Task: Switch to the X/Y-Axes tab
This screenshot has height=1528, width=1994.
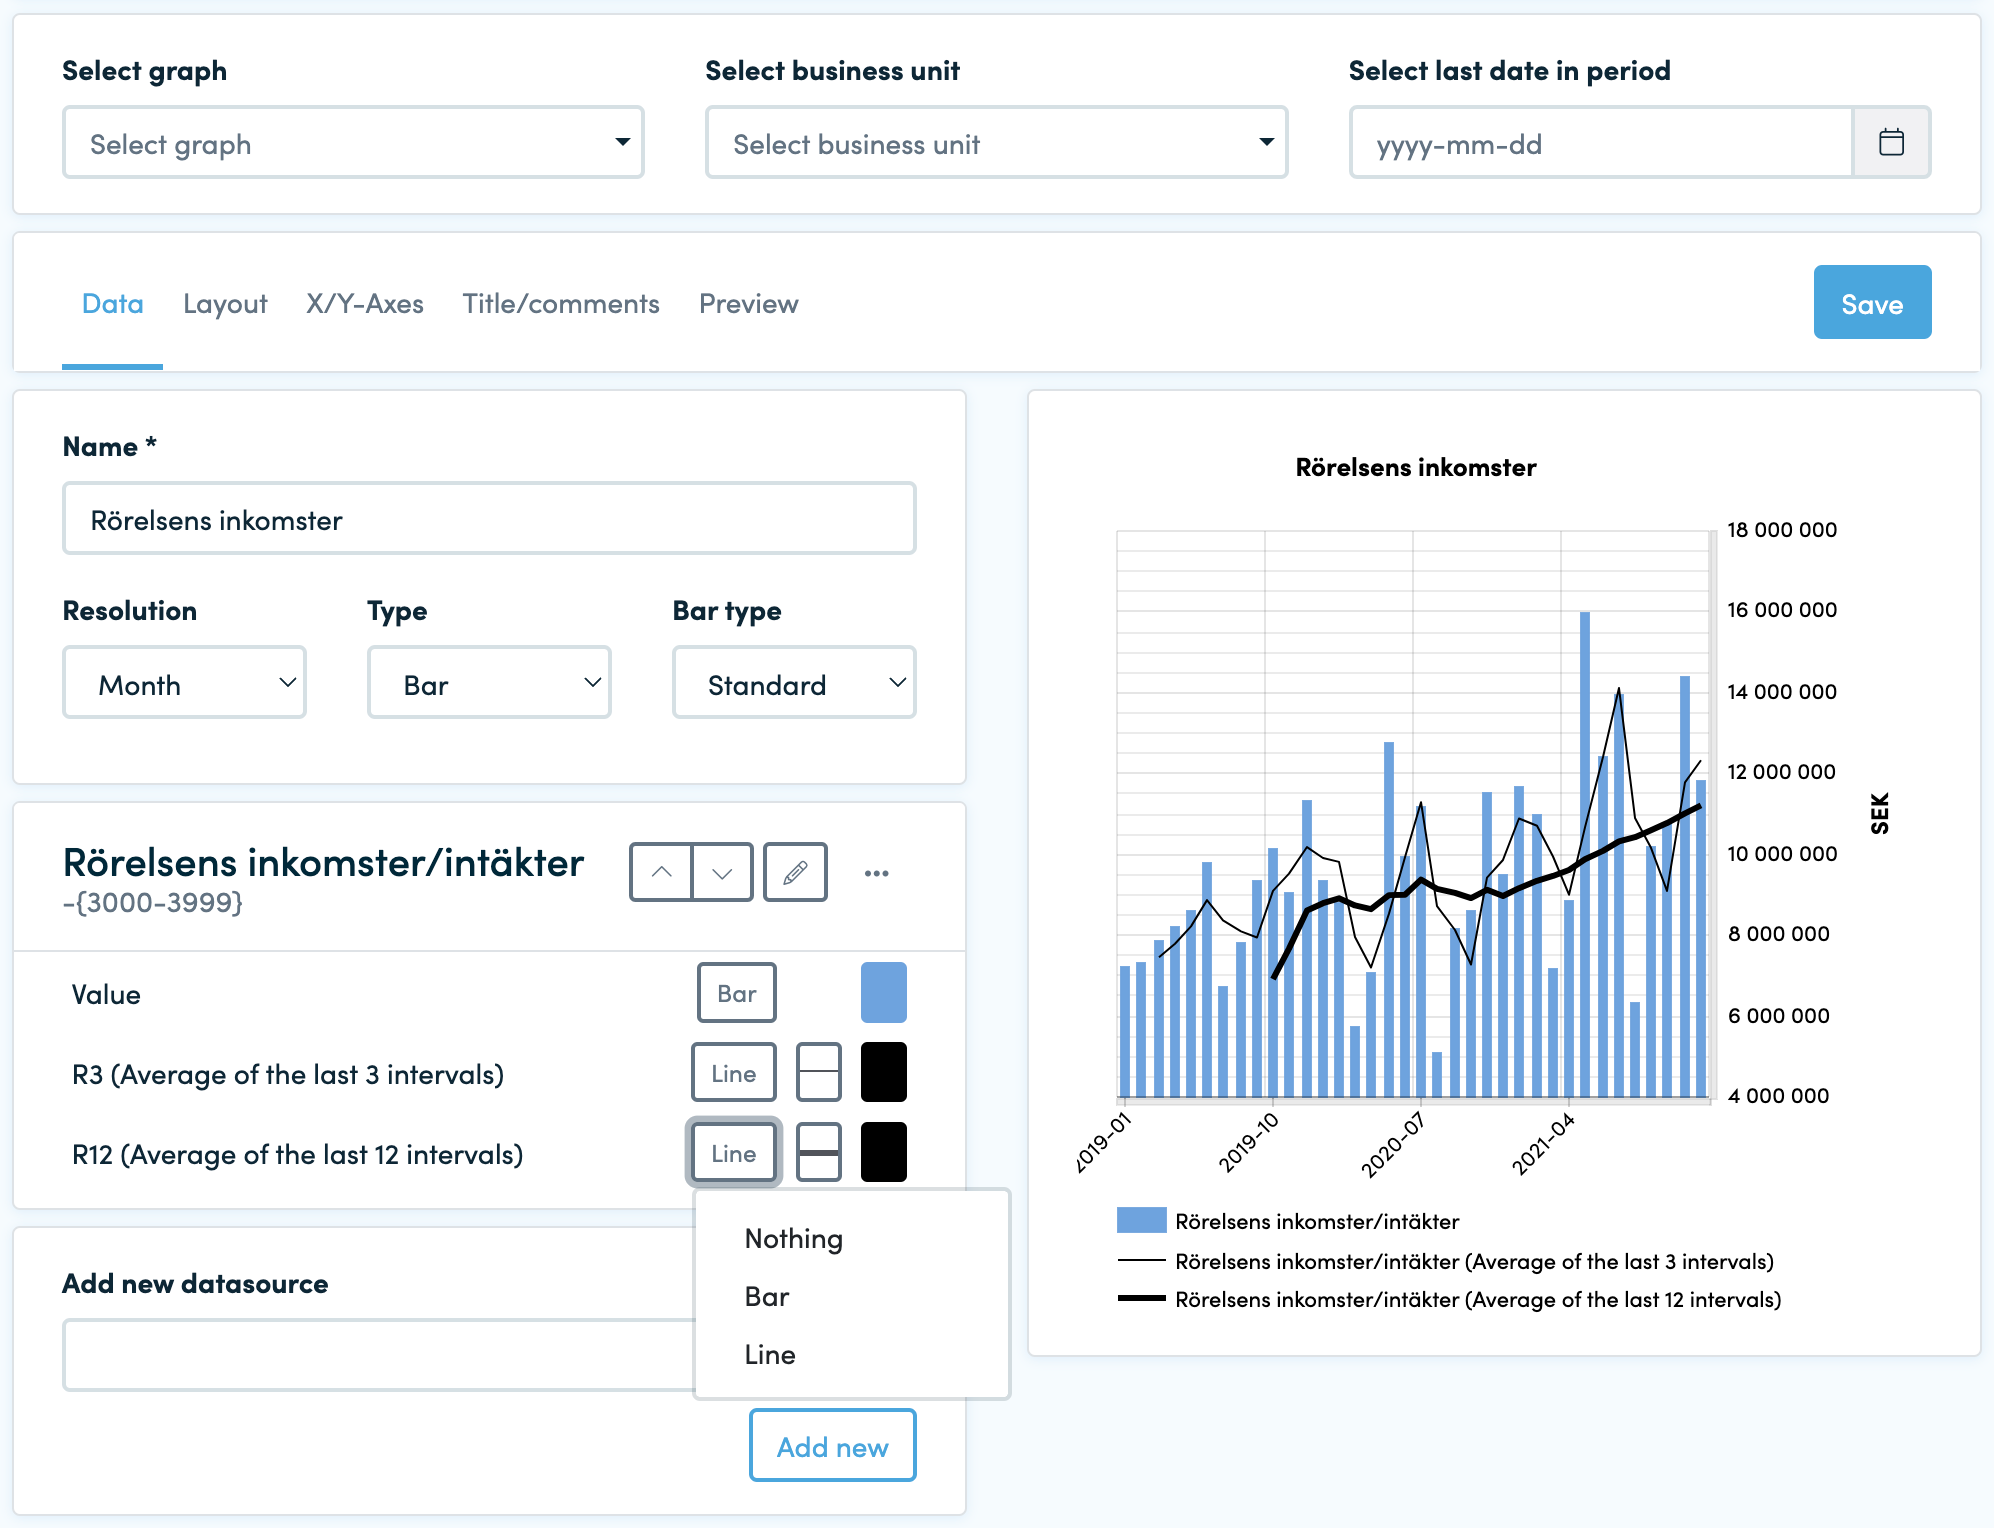Action: point(365,303)
